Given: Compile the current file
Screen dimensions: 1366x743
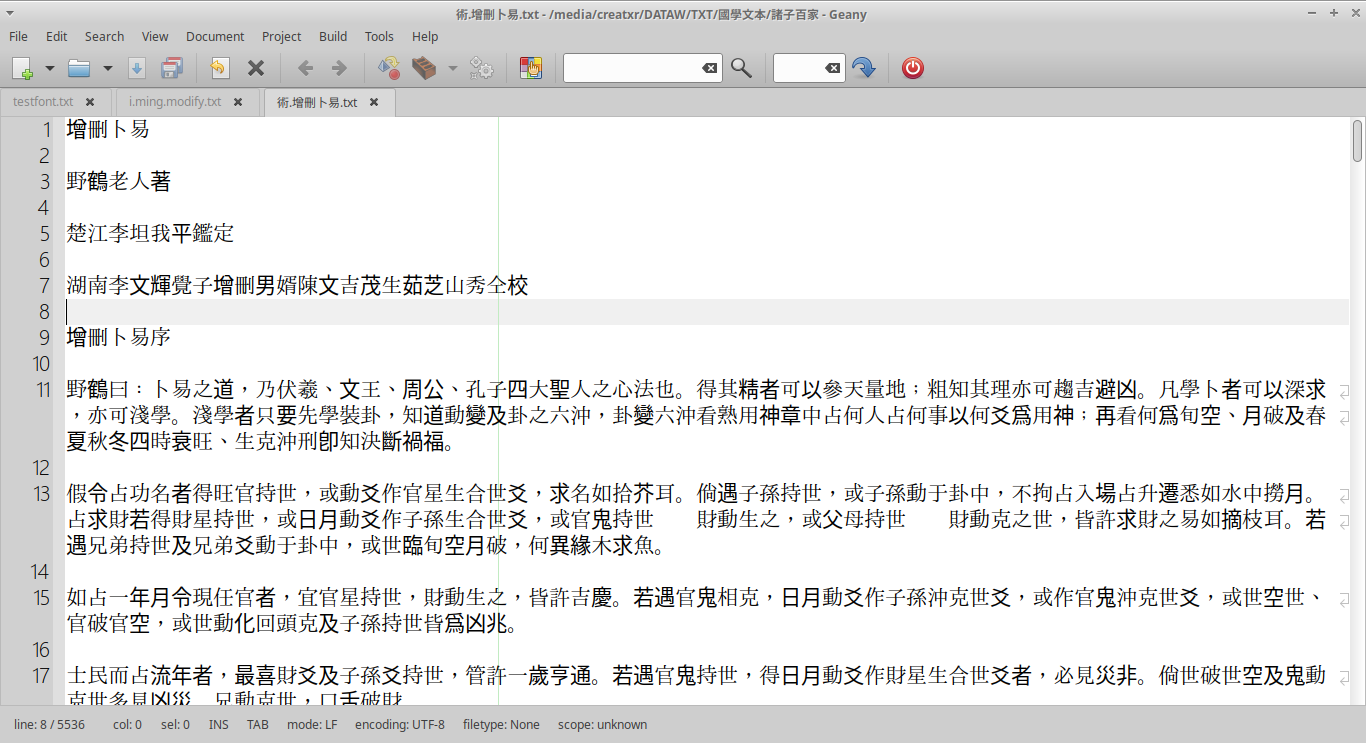Looking at the screenshot, I should (x=388, y=68).
